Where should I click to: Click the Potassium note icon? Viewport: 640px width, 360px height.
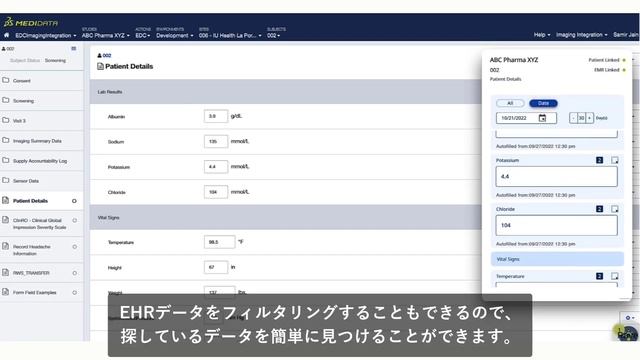(615, 160)
